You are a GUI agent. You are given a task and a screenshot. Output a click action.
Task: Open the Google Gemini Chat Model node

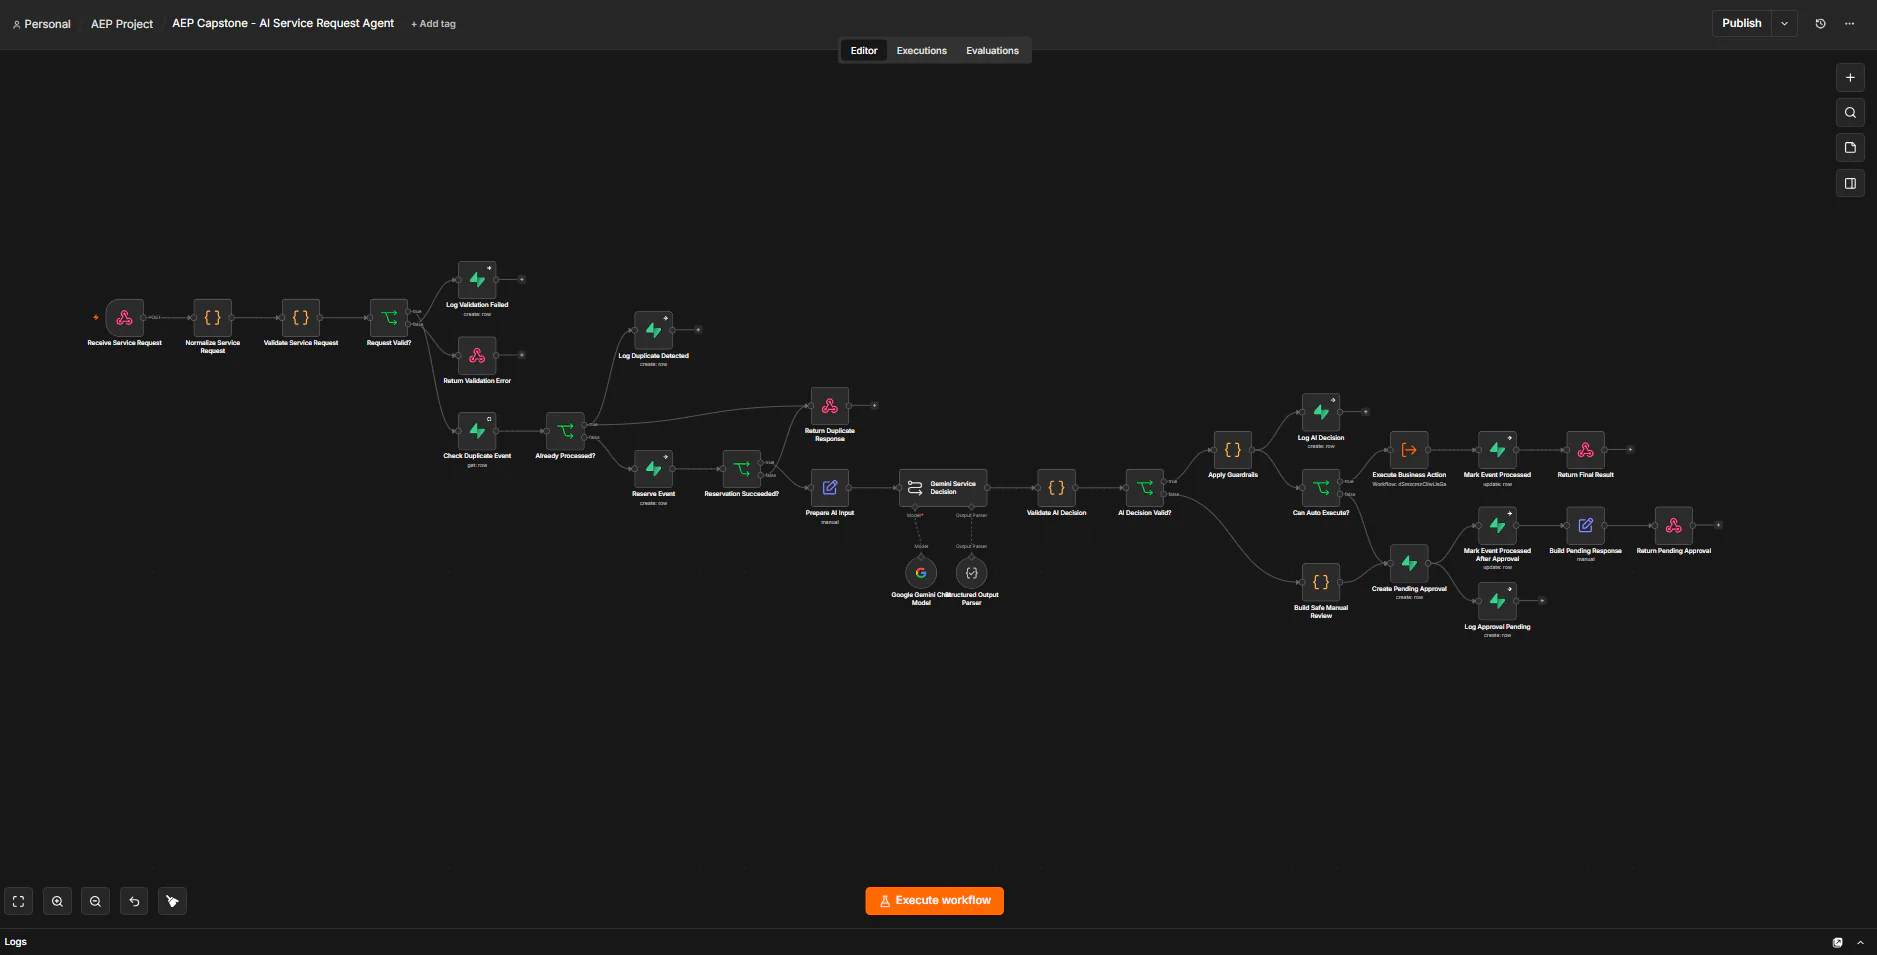click(x=921, y=573)
